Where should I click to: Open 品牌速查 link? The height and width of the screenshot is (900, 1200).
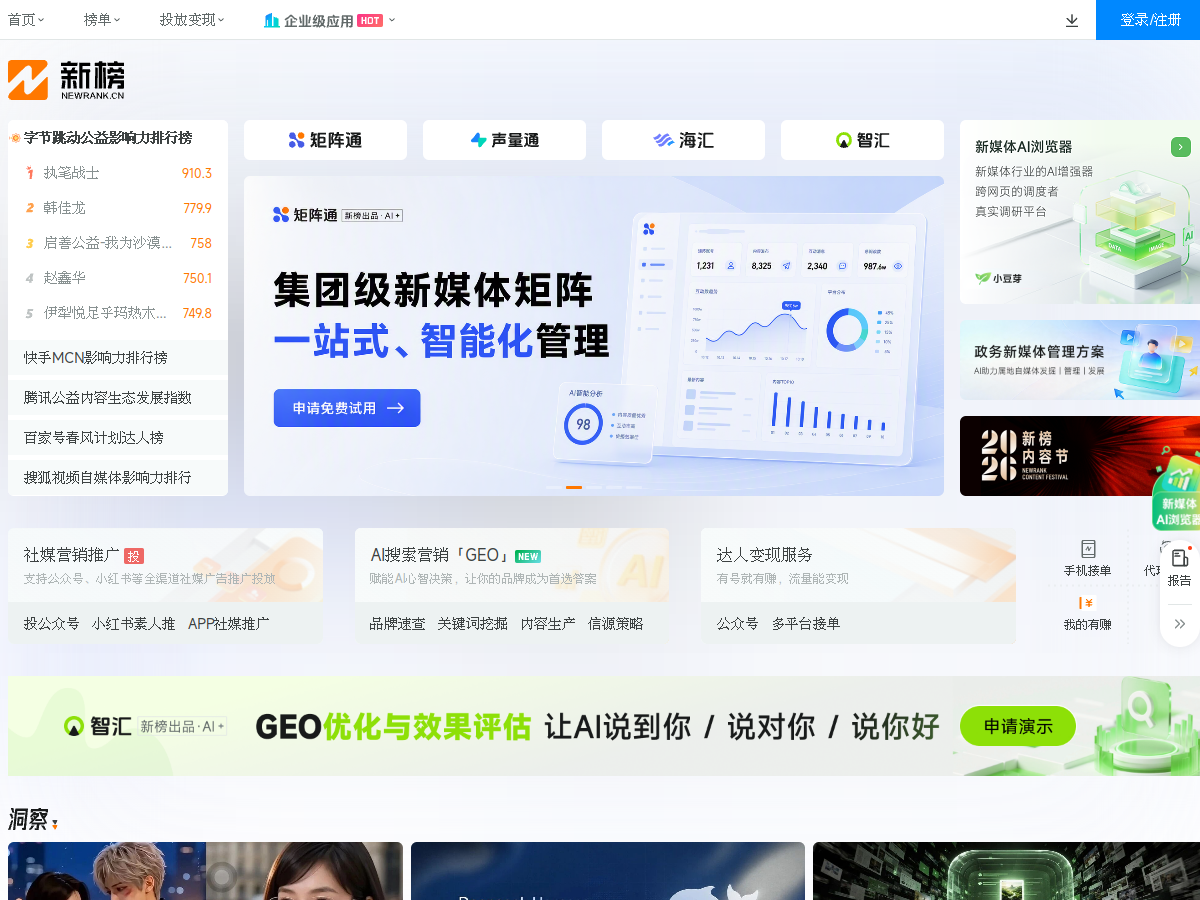click(398, 623)
